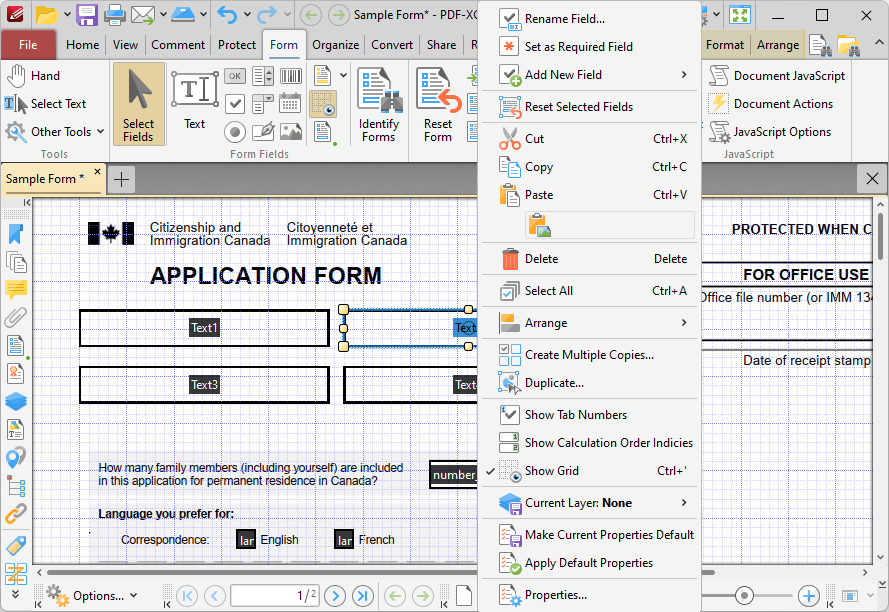Adjust the zoom slider handle
The image size is (889, 612).
tap(744, 596)
